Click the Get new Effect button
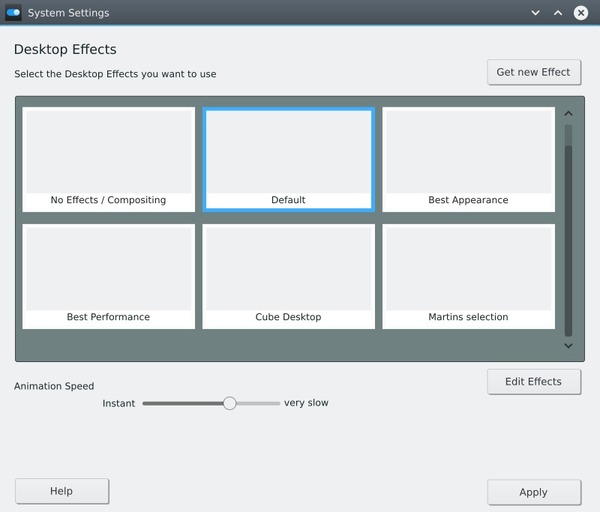600x512 pixels. (x=533, y=72)
